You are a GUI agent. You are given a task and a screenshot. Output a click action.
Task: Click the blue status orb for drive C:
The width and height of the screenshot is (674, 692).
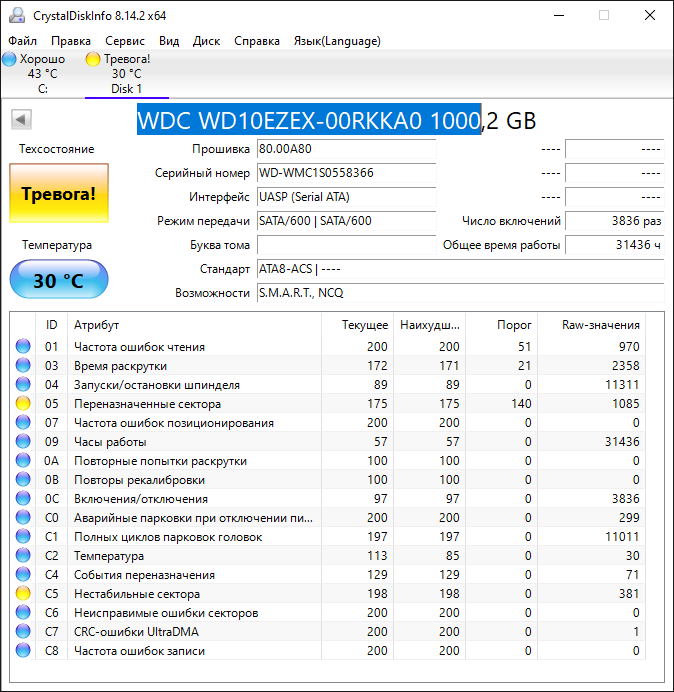[x=9, y=59]
